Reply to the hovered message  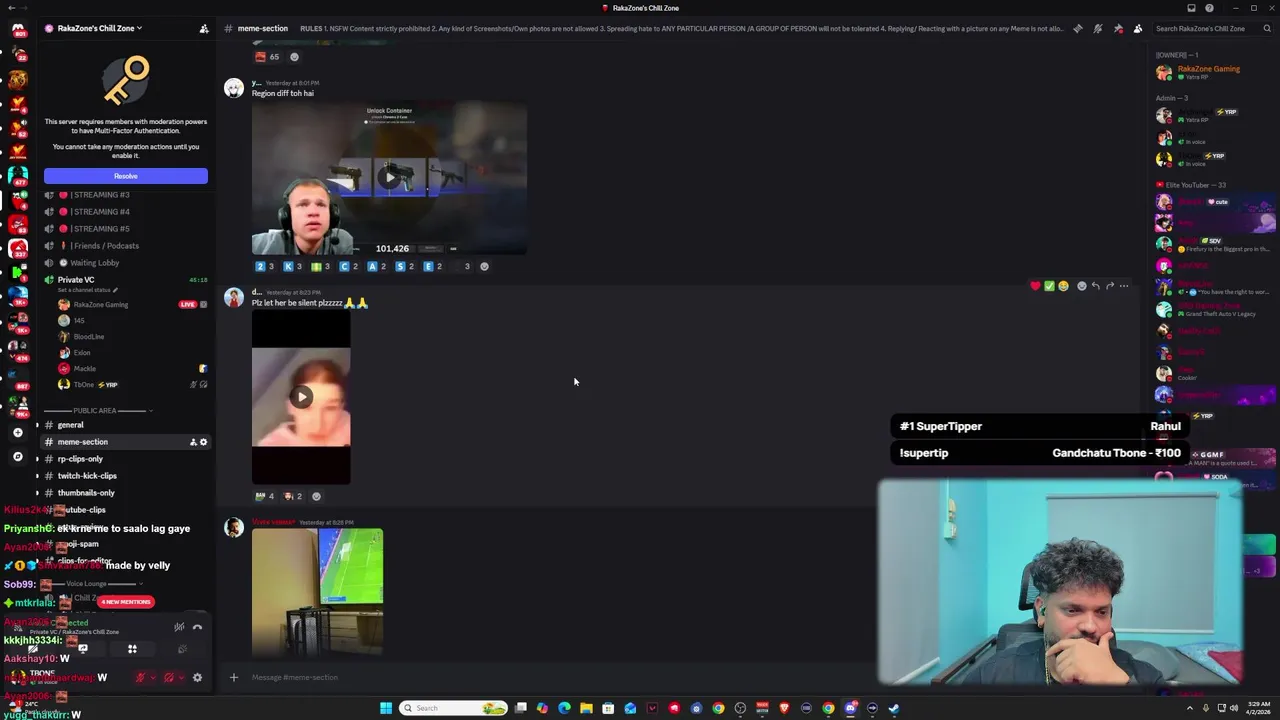(x=1095, y=286)
